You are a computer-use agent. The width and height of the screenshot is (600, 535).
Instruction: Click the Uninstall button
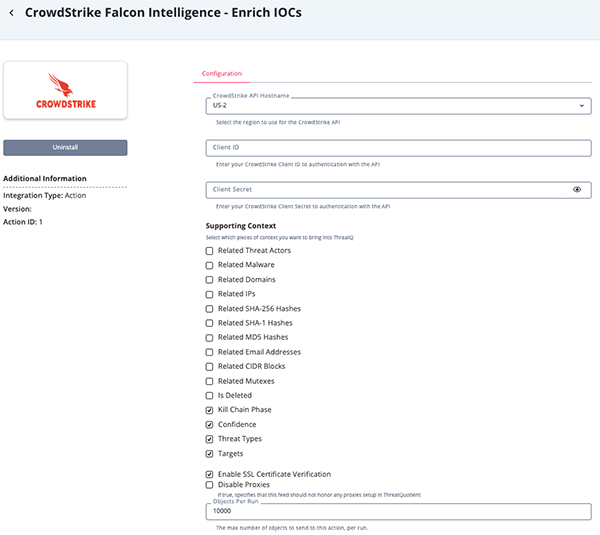point(65,147)
